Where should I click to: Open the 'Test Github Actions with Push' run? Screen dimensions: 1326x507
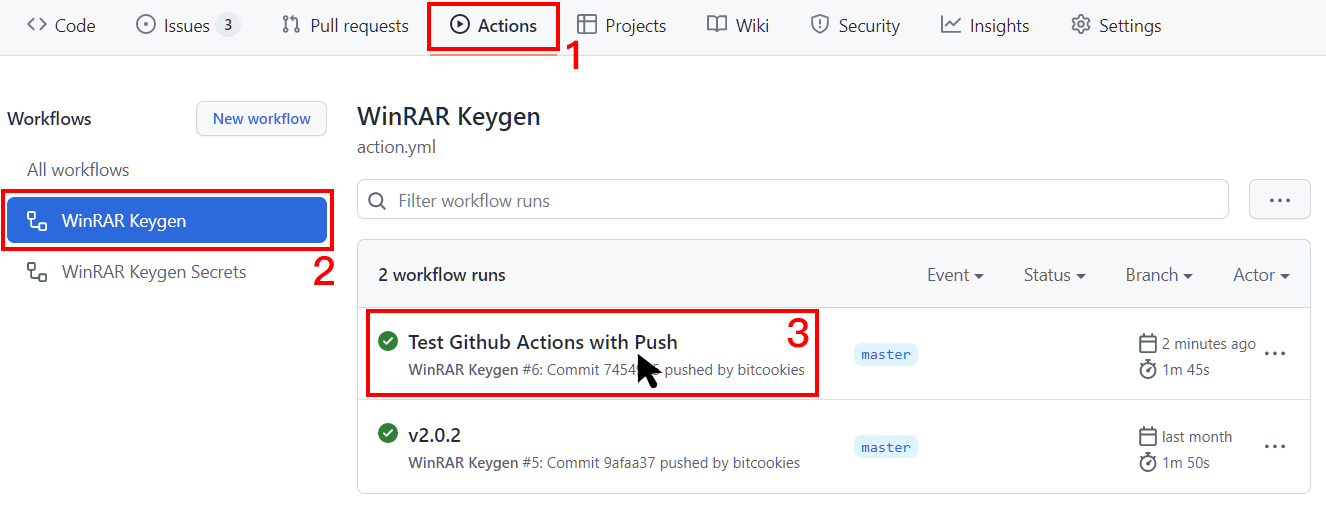point(542,342)
